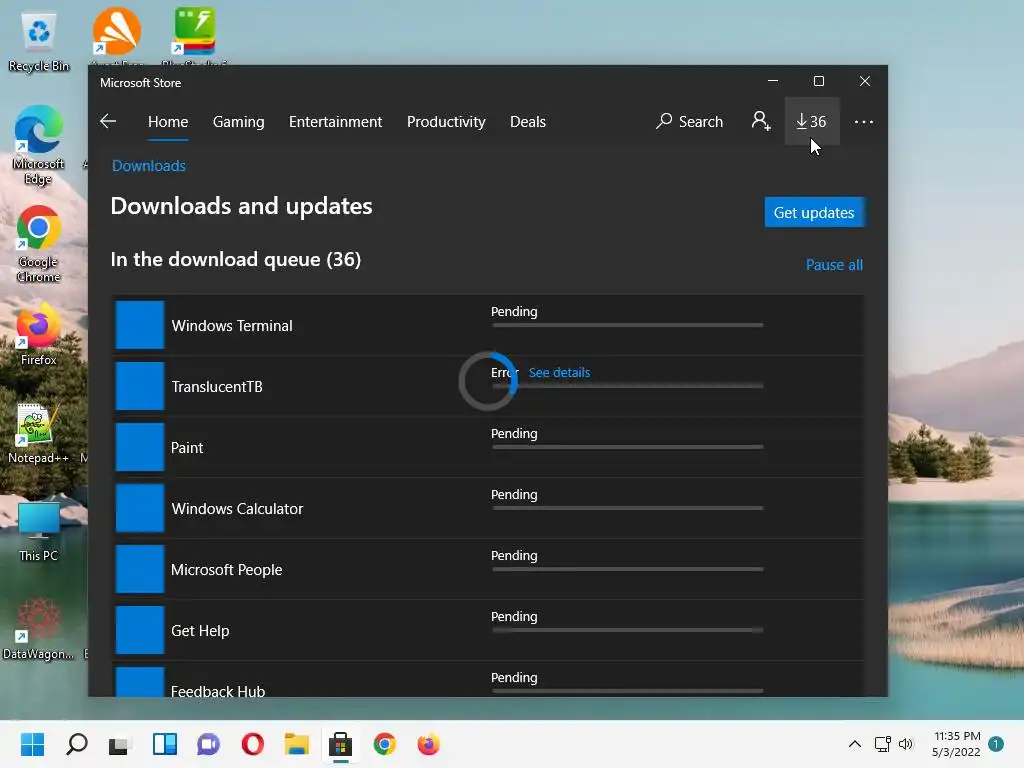Click the Microsoft People app tile icon
Screen dimensions: 1024x768
click(140, 569)
